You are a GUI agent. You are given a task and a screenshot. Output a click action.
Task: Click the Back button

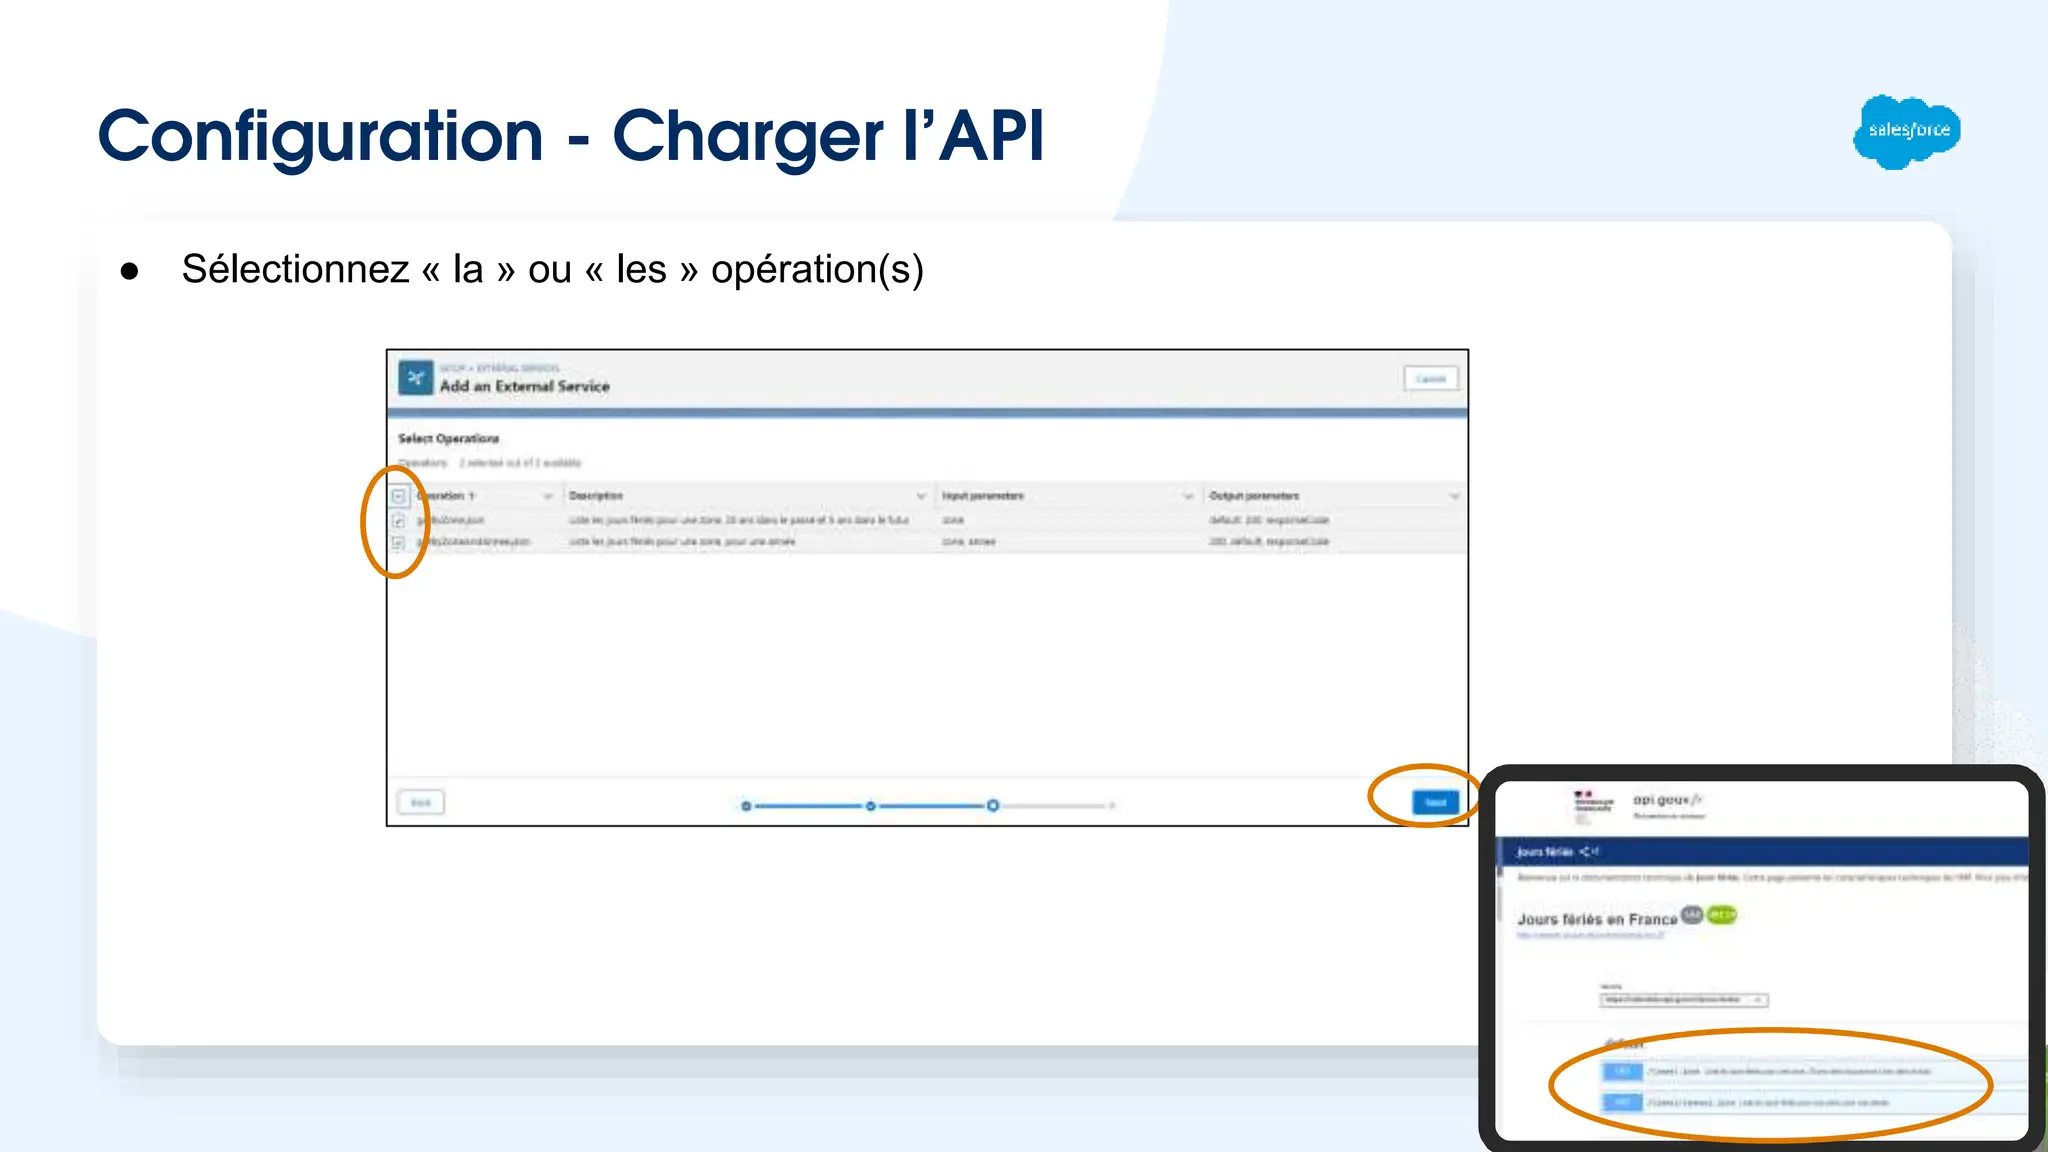pyautogui.click(x=421, y=803)
